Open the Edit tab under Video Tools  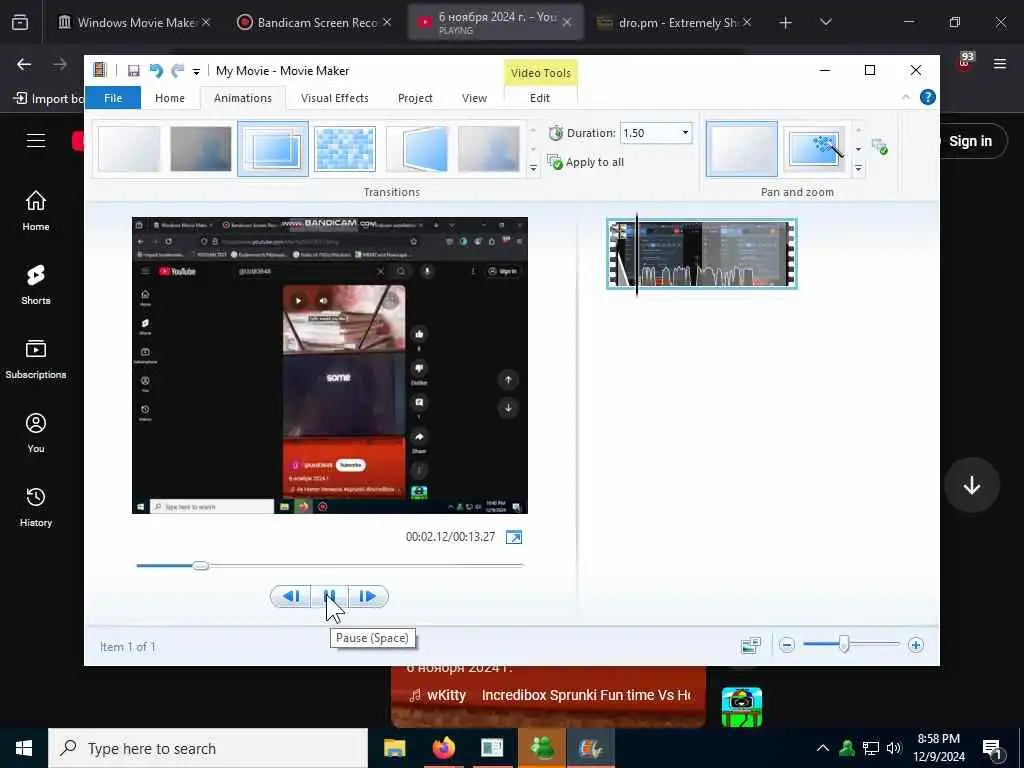540,98
